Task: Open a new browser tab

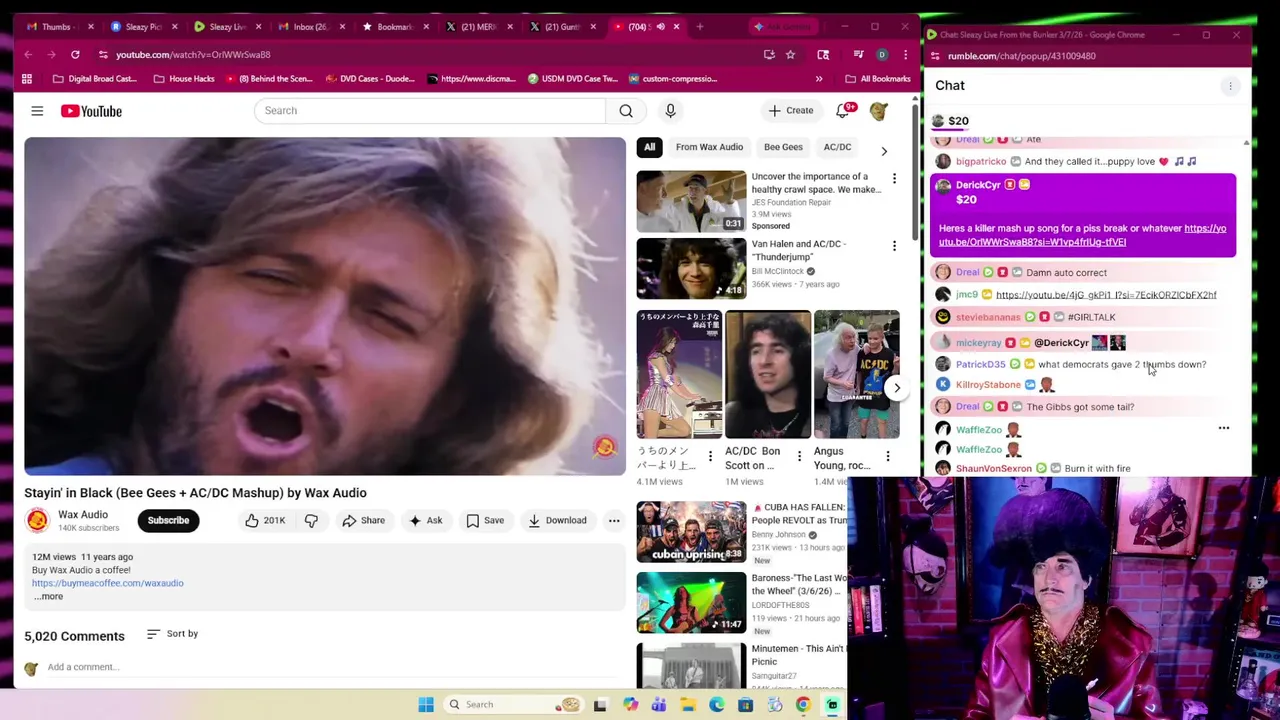Action: click(700, 27)
